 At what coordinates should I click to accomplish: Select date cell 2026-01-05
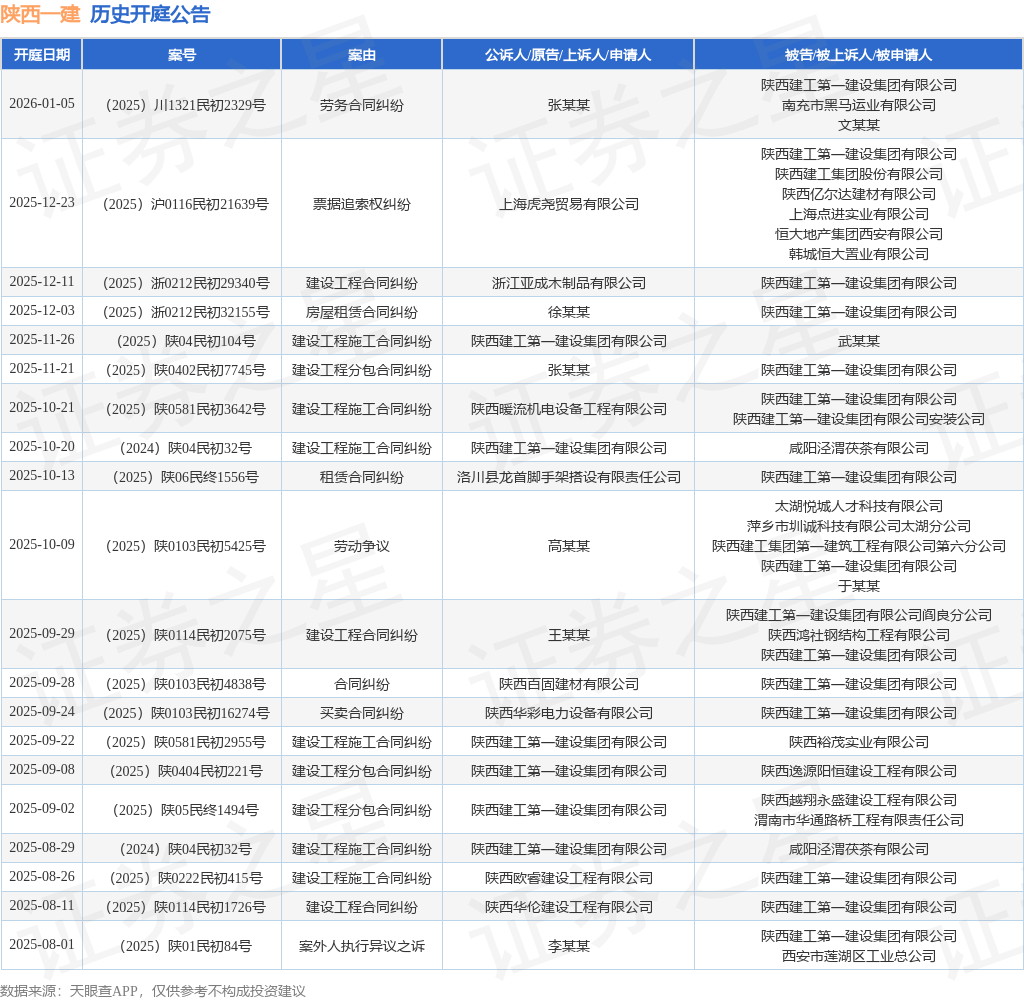[42, 104]
